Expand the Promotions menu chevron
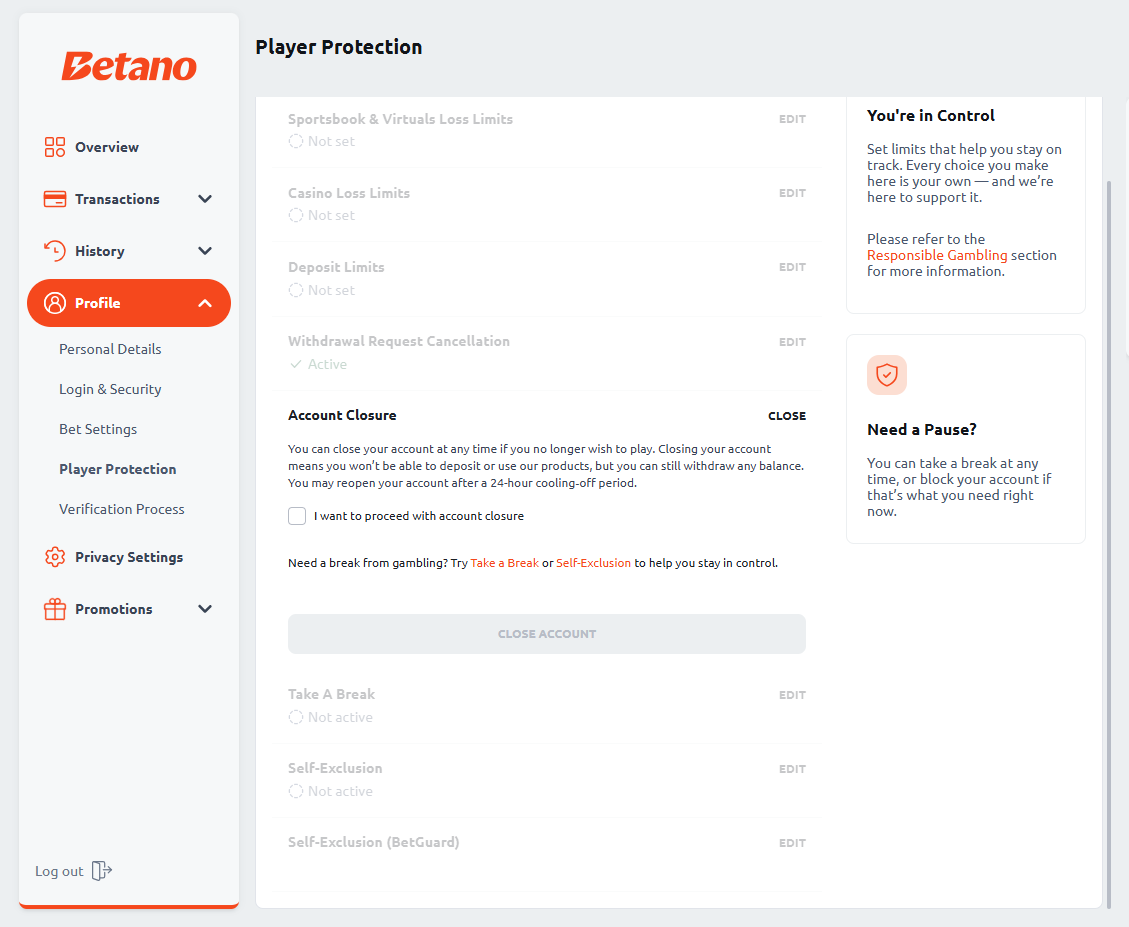Screen dimensions: 1129x927 point(205,609)
